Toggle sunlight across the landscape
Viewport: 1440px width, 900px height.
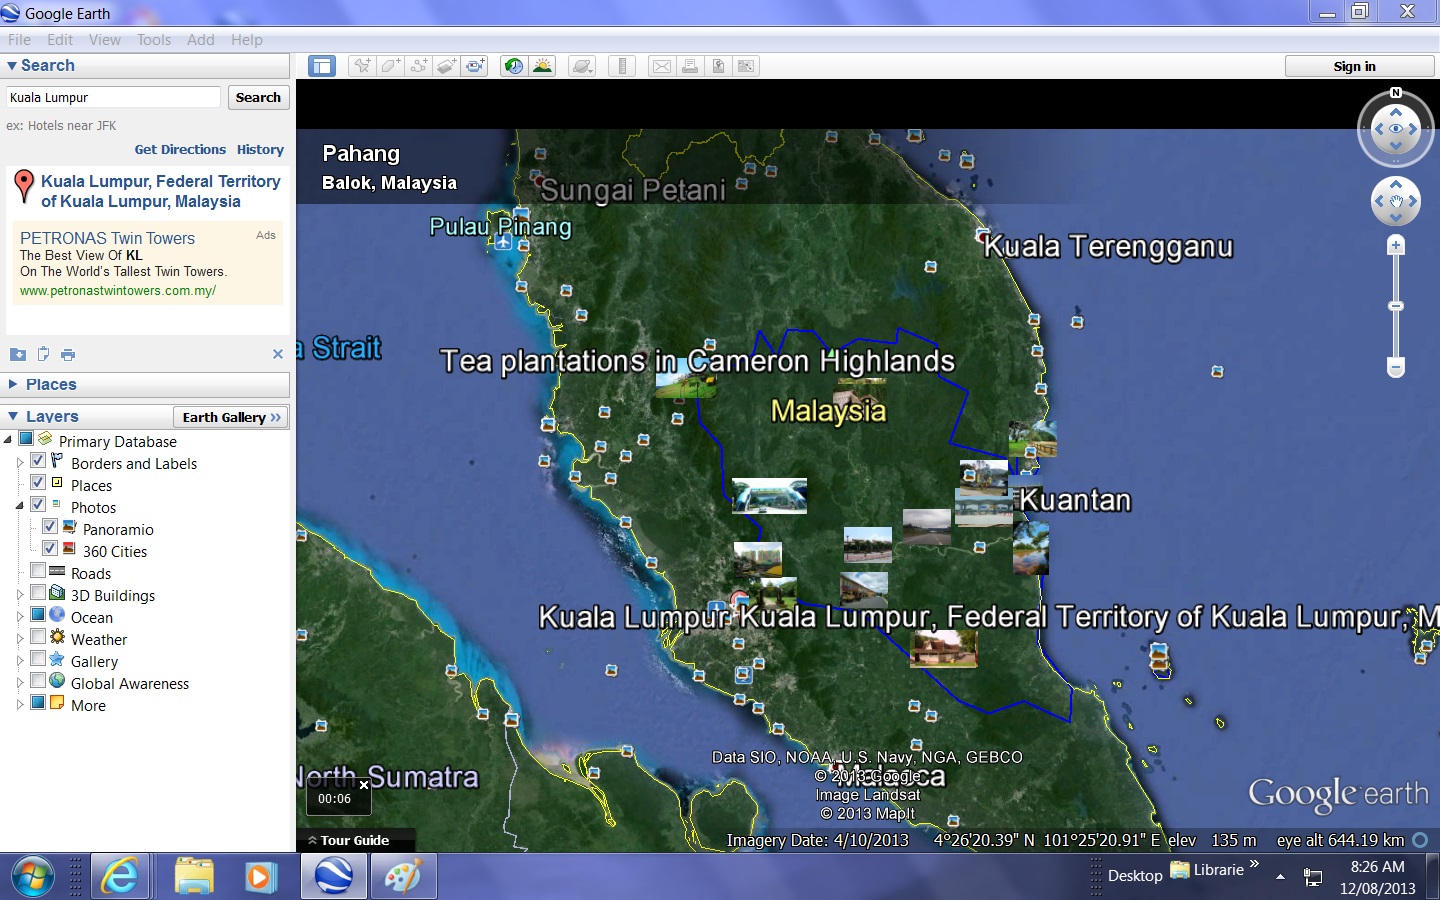tap(542, 66)
